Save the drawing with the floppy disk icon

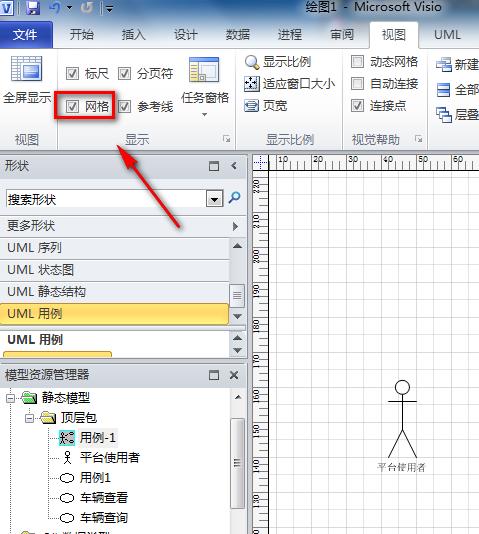tap(33, 7)
